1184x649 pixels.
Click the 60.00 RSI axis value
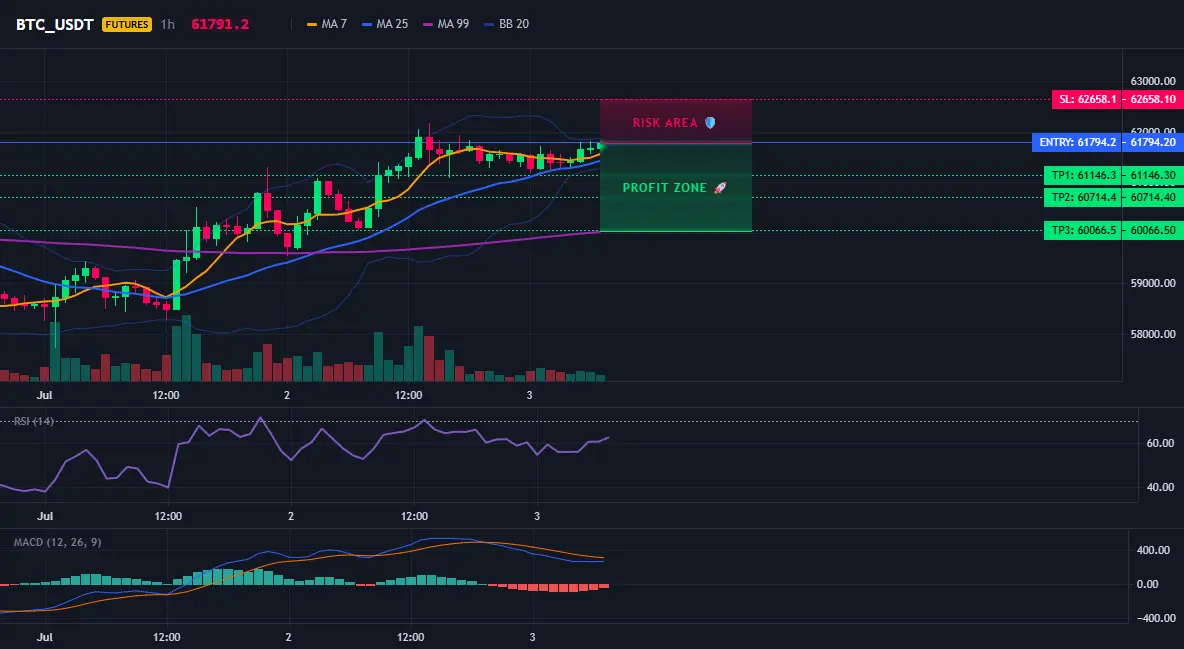coord(1160,443)
